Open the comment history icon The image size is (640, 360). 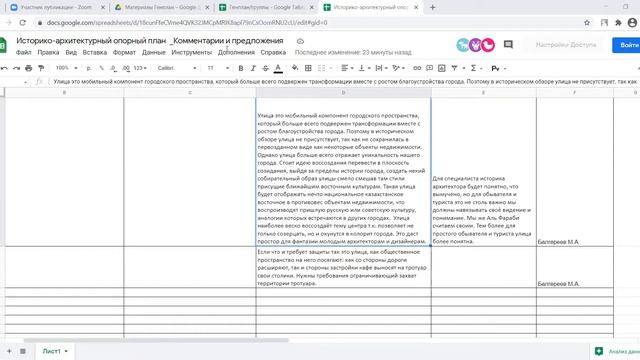pos(508,44)
